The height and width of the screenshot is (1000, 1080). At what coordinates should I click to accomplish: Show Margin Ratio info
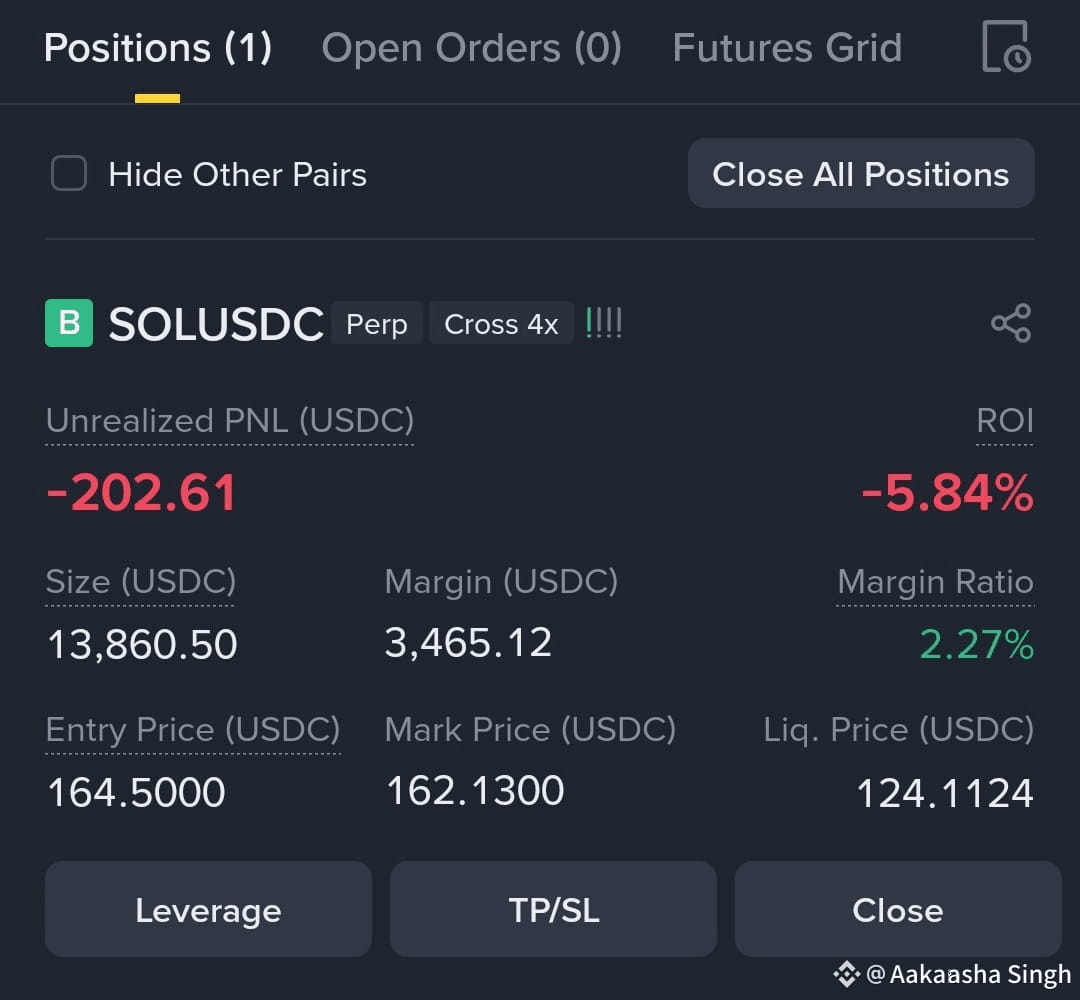tap(935, 582)
